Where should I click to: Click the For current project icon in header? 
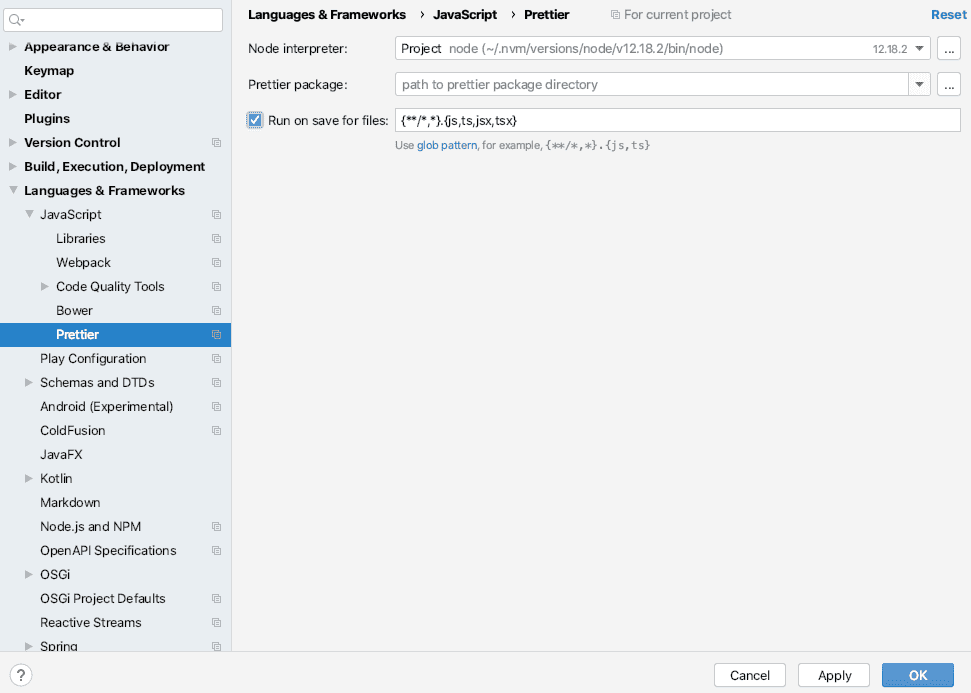[x=615, y=14]
